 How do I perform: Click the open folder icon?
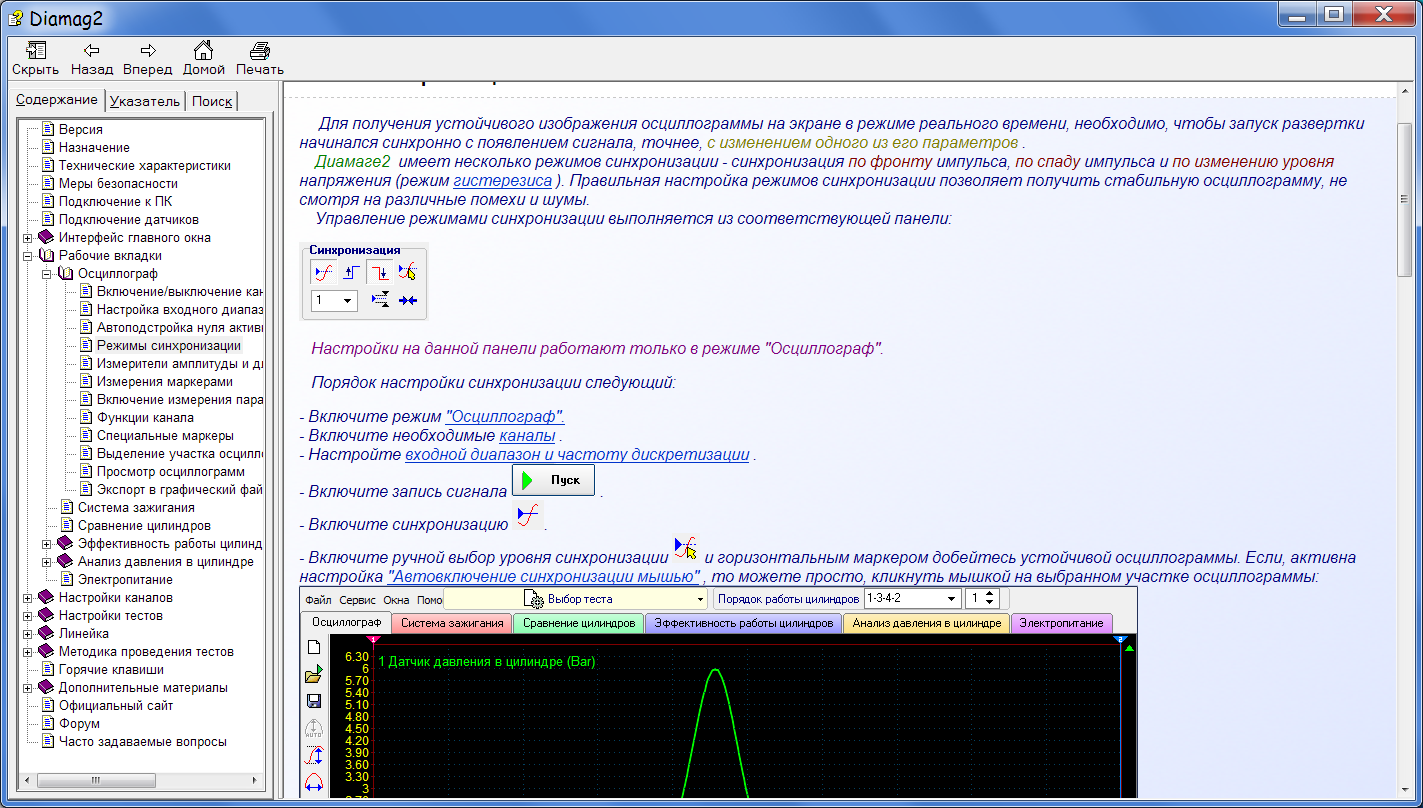313,675
